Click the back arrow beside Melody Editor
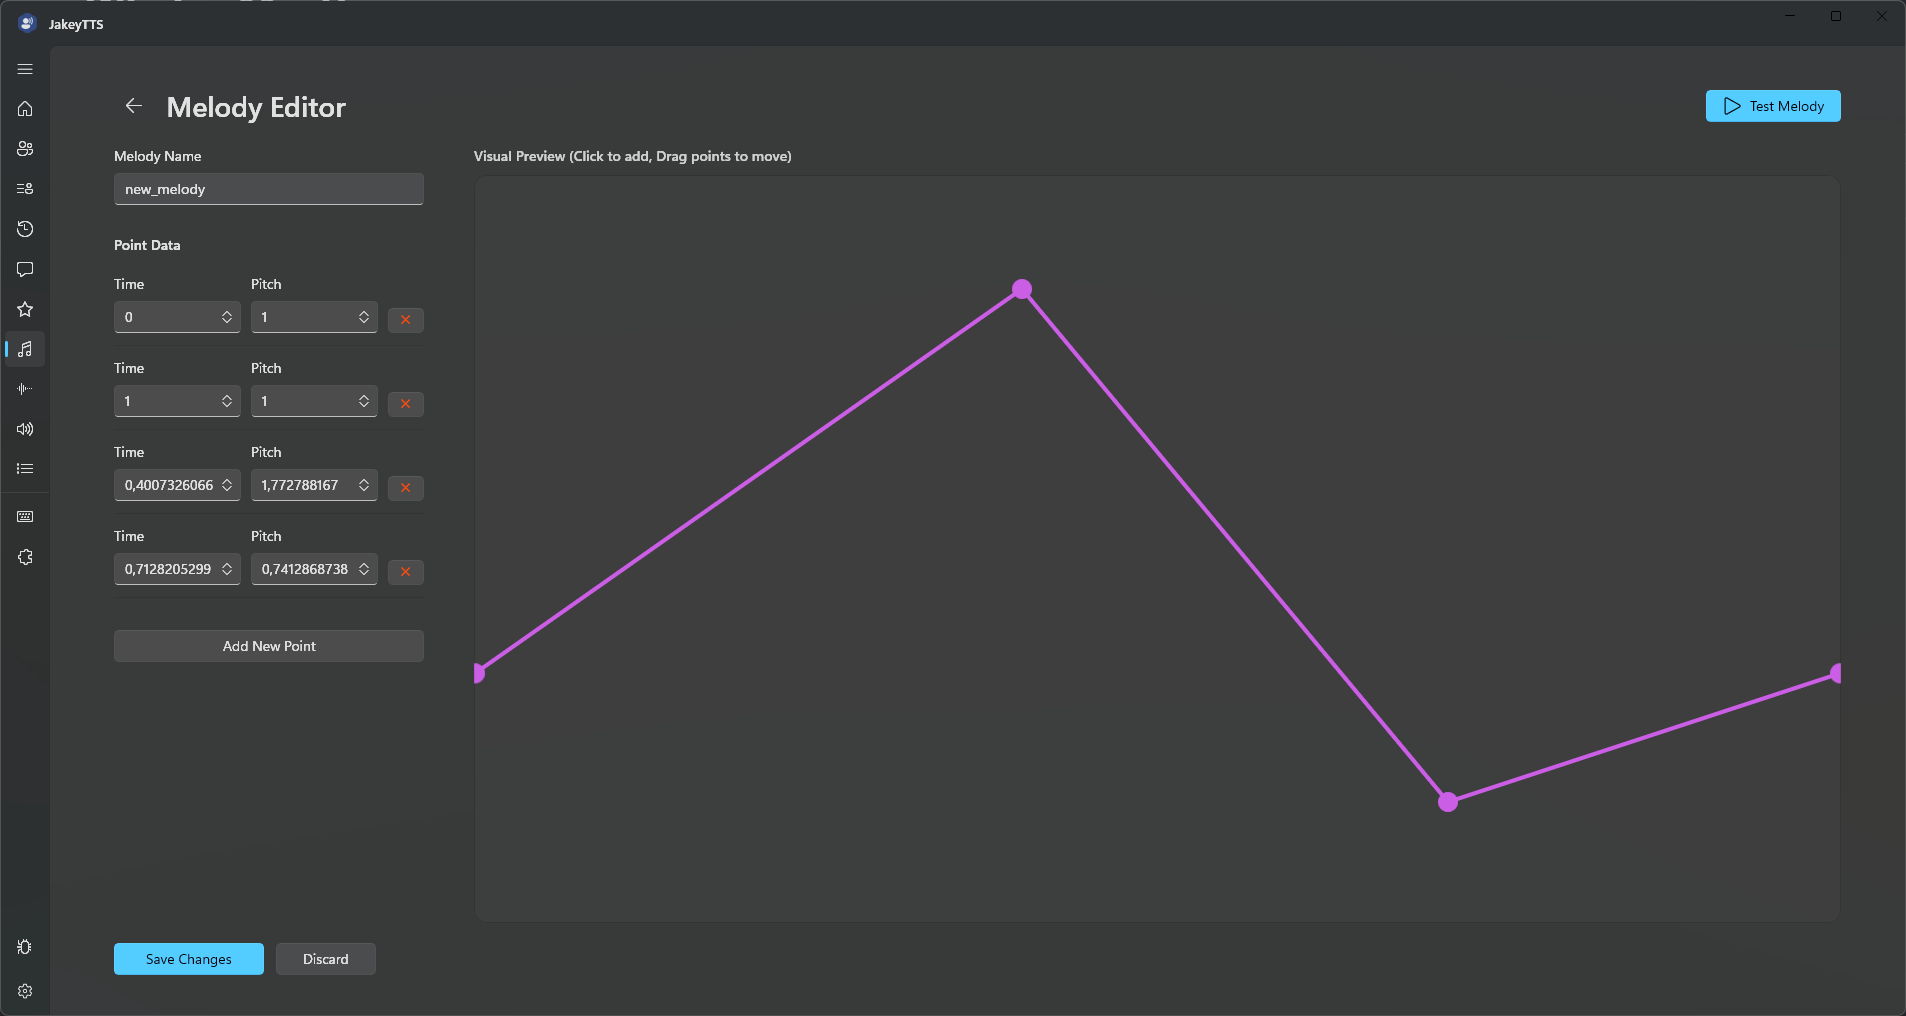The width and height of the screenshot is (1906, 1016). tap(134, 106)
